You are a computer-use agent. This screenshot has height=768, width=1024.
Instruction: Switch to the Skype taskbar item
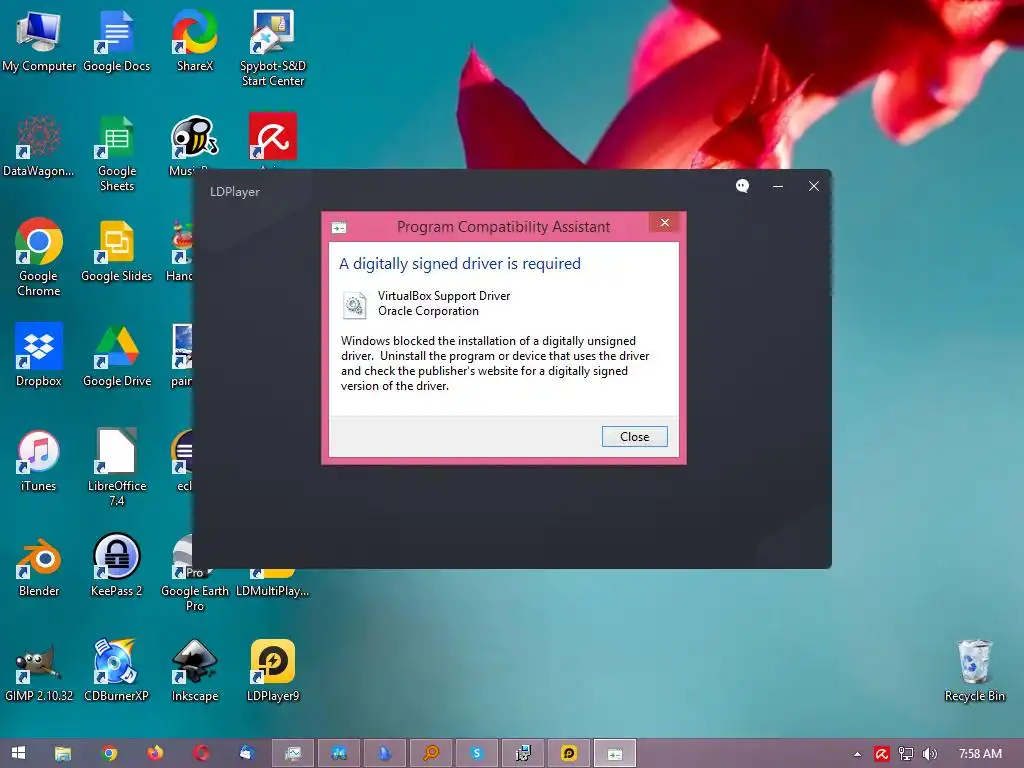[x=477, y=754]
